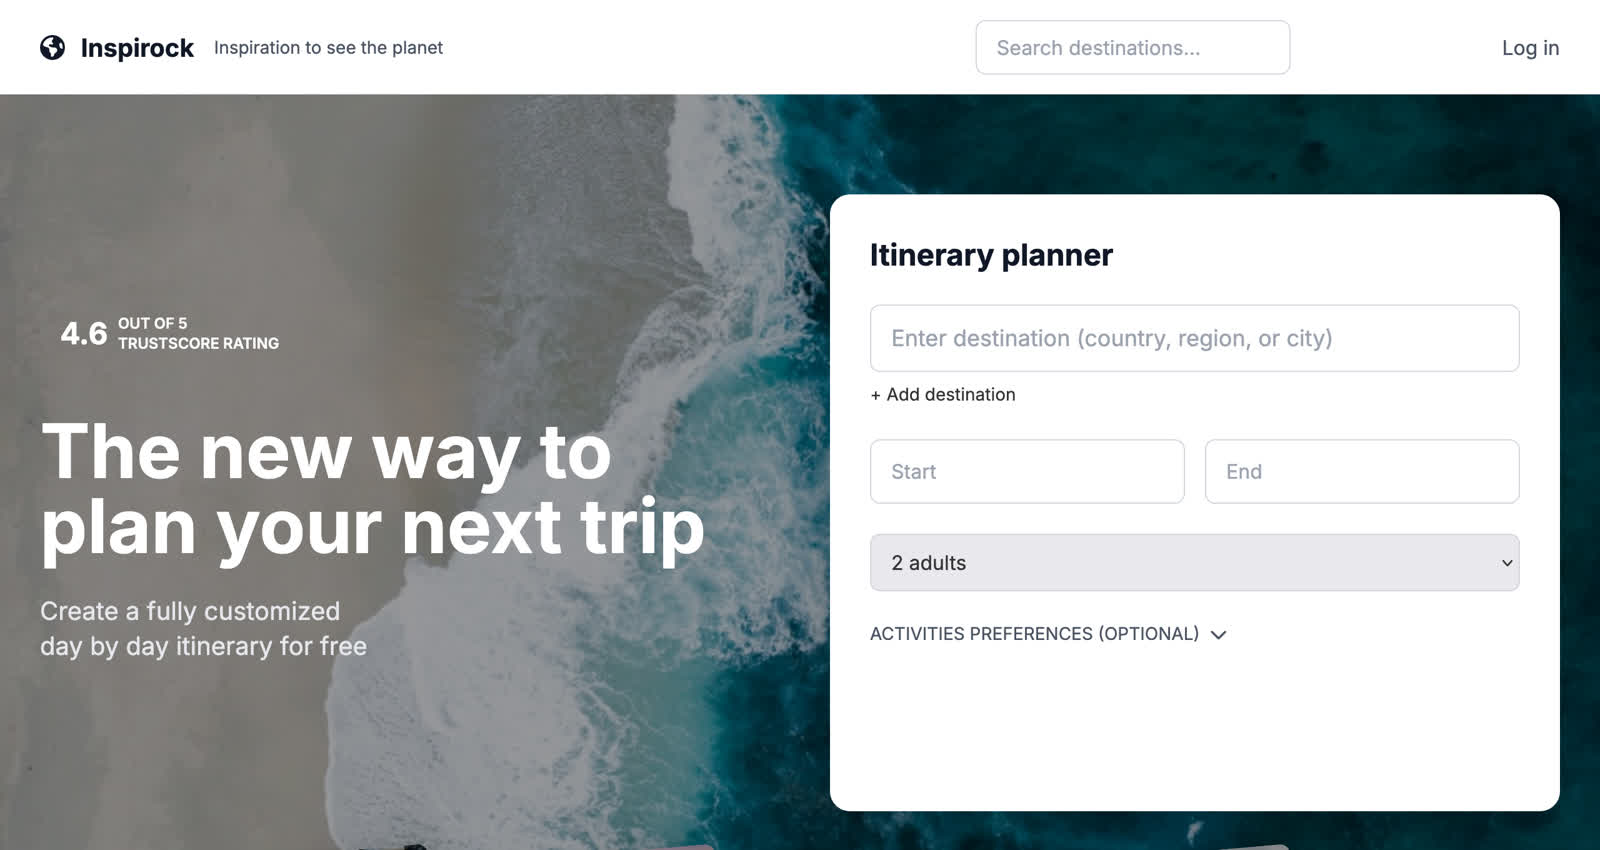The height and width of the screenshot is (850, 1600).
Task: Click the chevron beside Activities Preferences
Action: coord(1218,635)
